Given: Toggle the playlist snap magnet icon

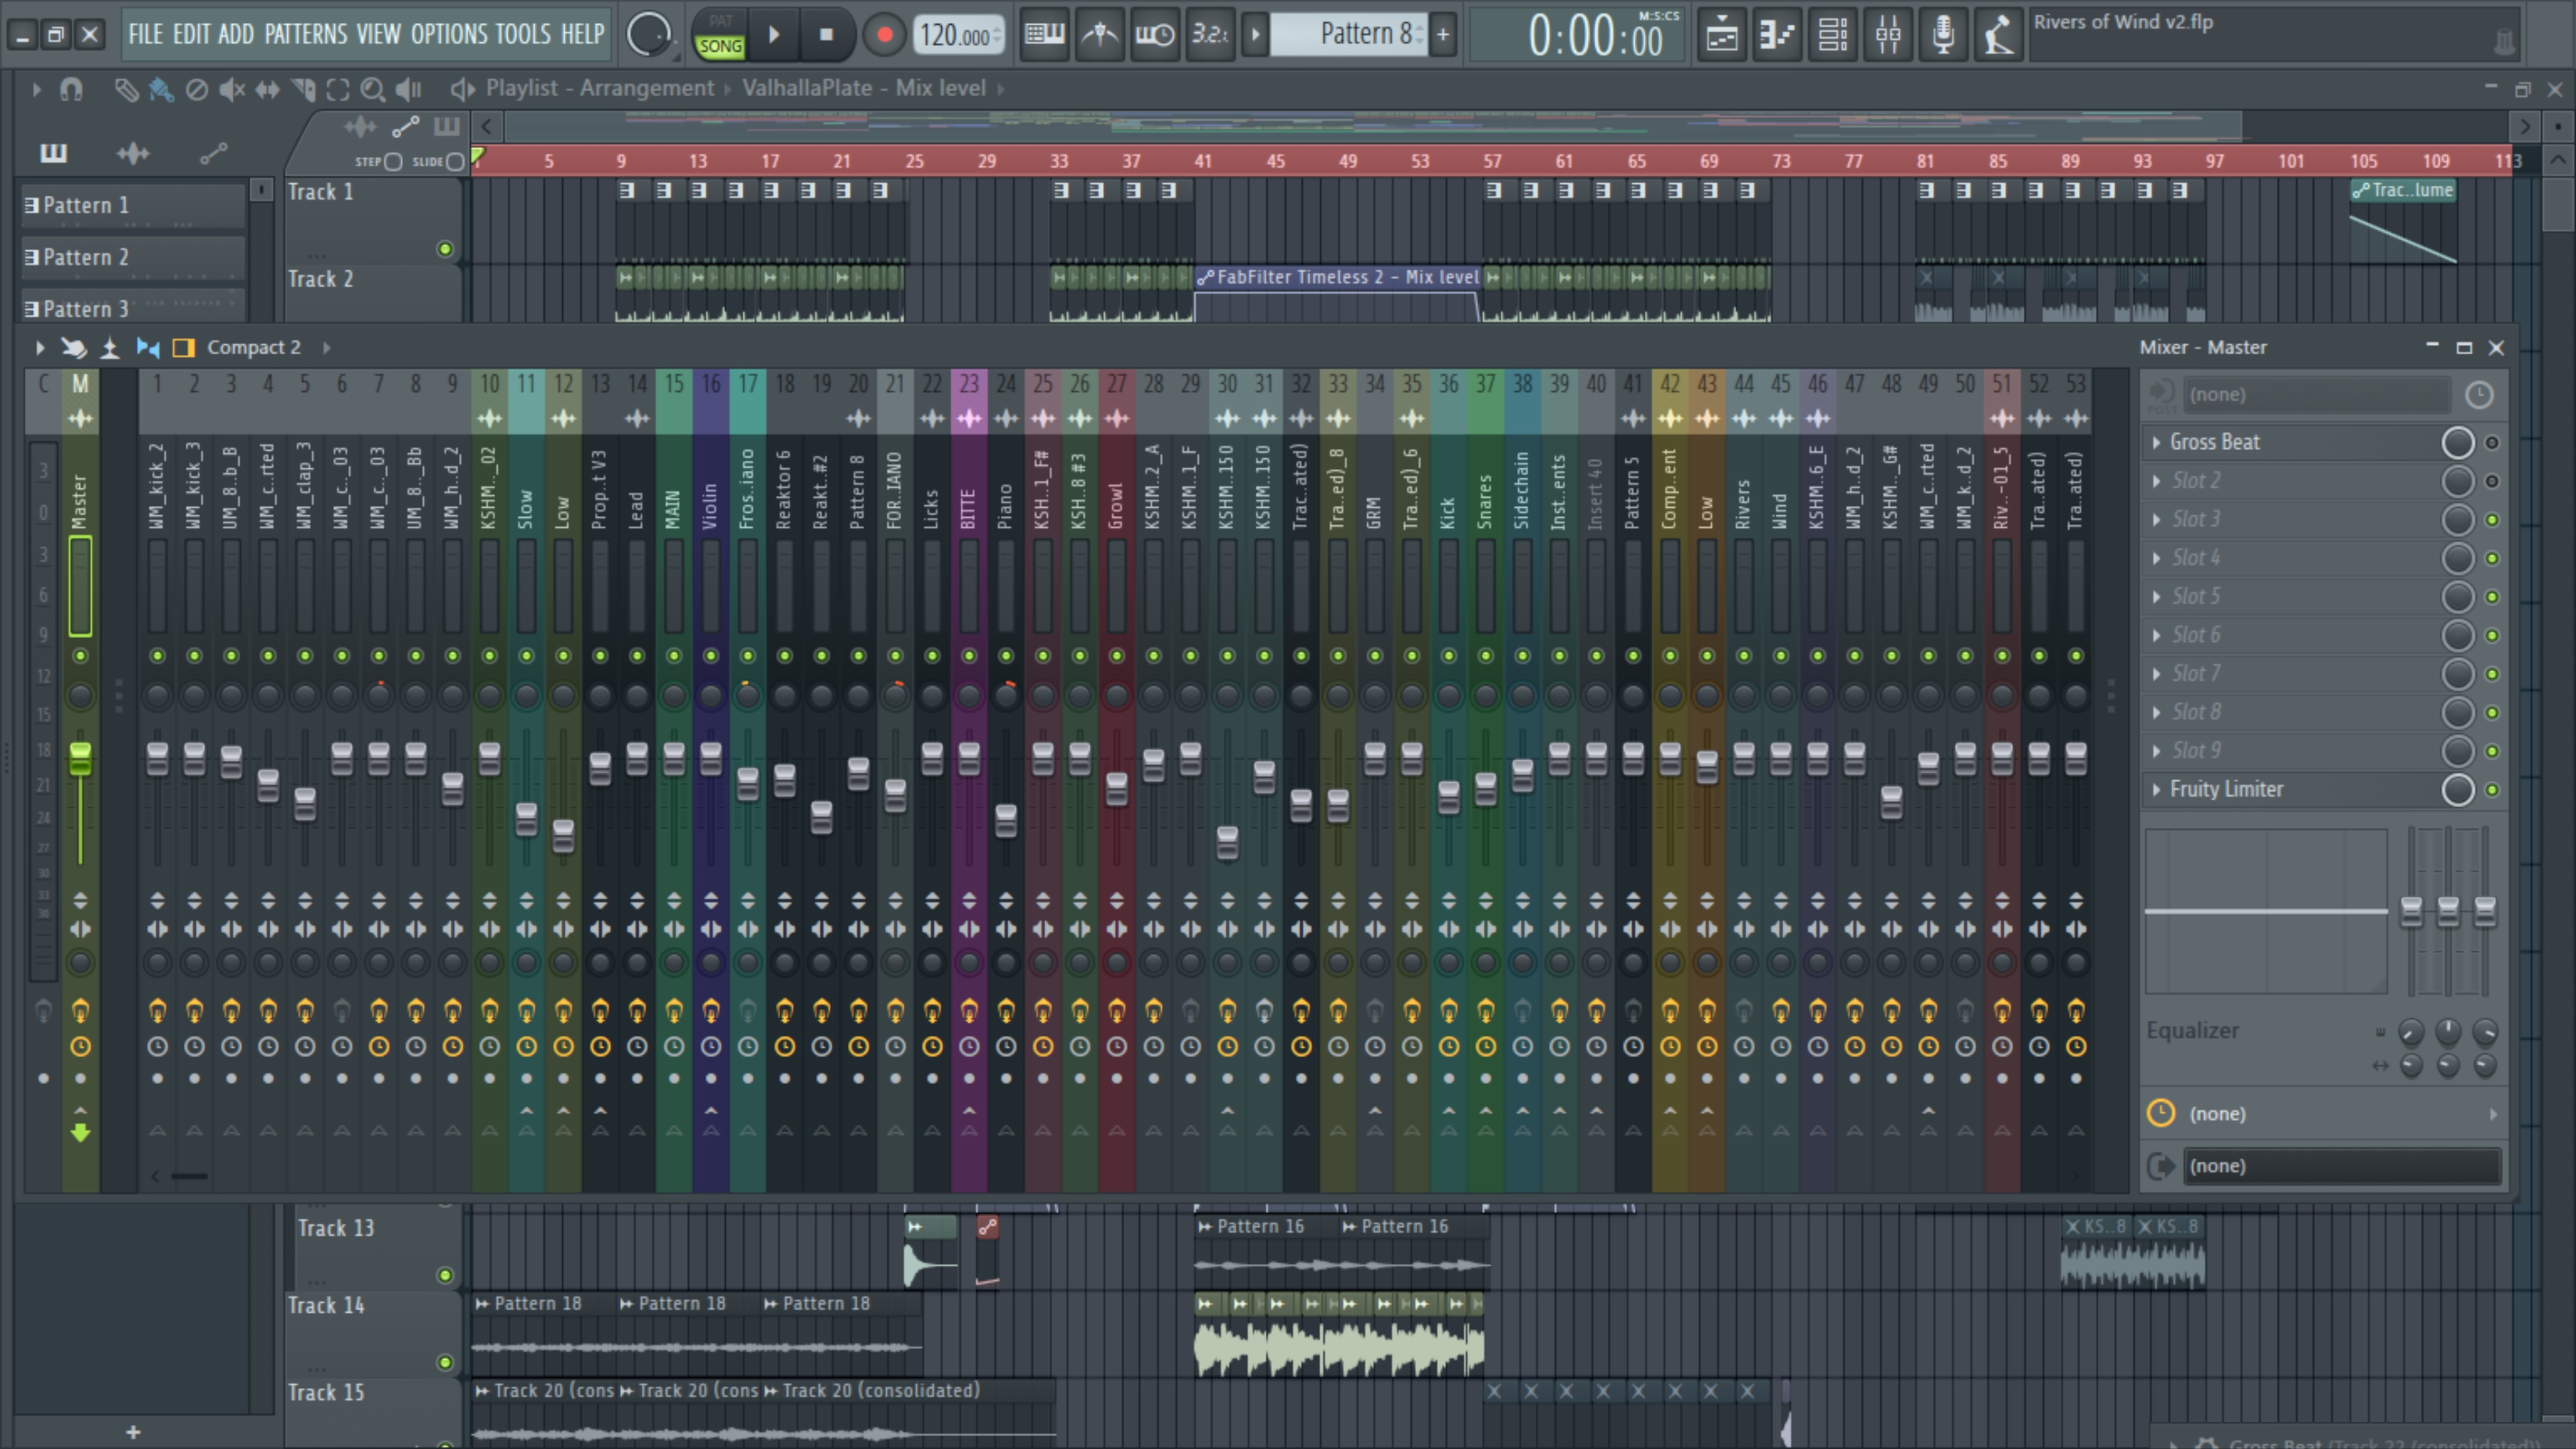Looking at the screenshot, I should tap(71, 89).
